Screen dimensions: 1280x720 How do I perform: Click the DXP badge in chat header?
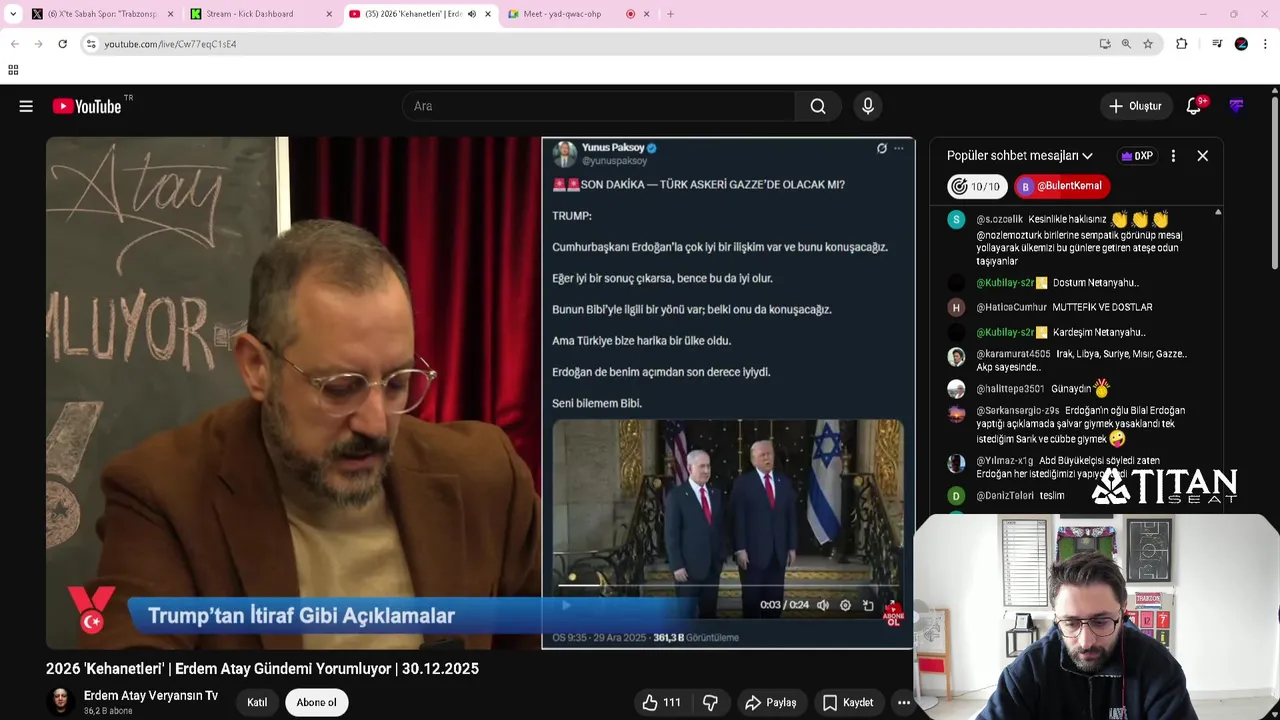(1137, 156)
